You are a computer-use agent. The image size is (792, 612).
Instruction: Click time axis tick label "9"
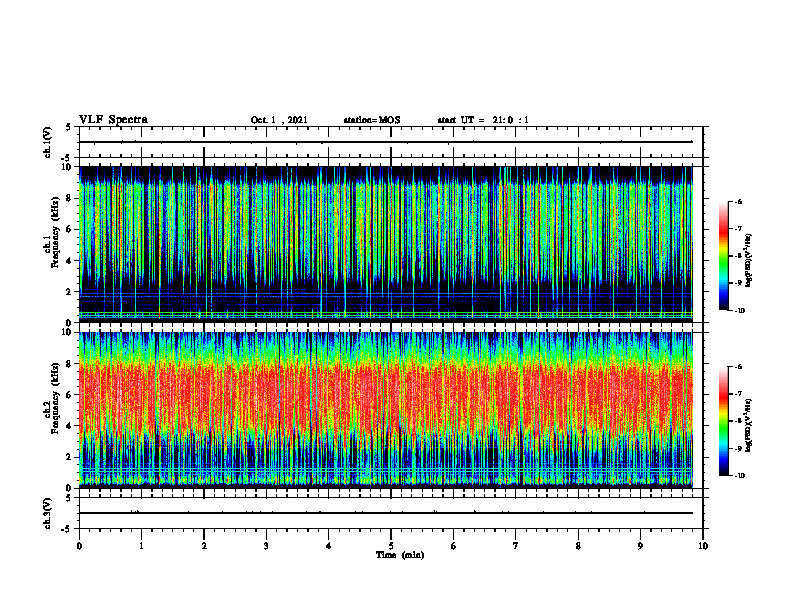(x=640, y=546)
